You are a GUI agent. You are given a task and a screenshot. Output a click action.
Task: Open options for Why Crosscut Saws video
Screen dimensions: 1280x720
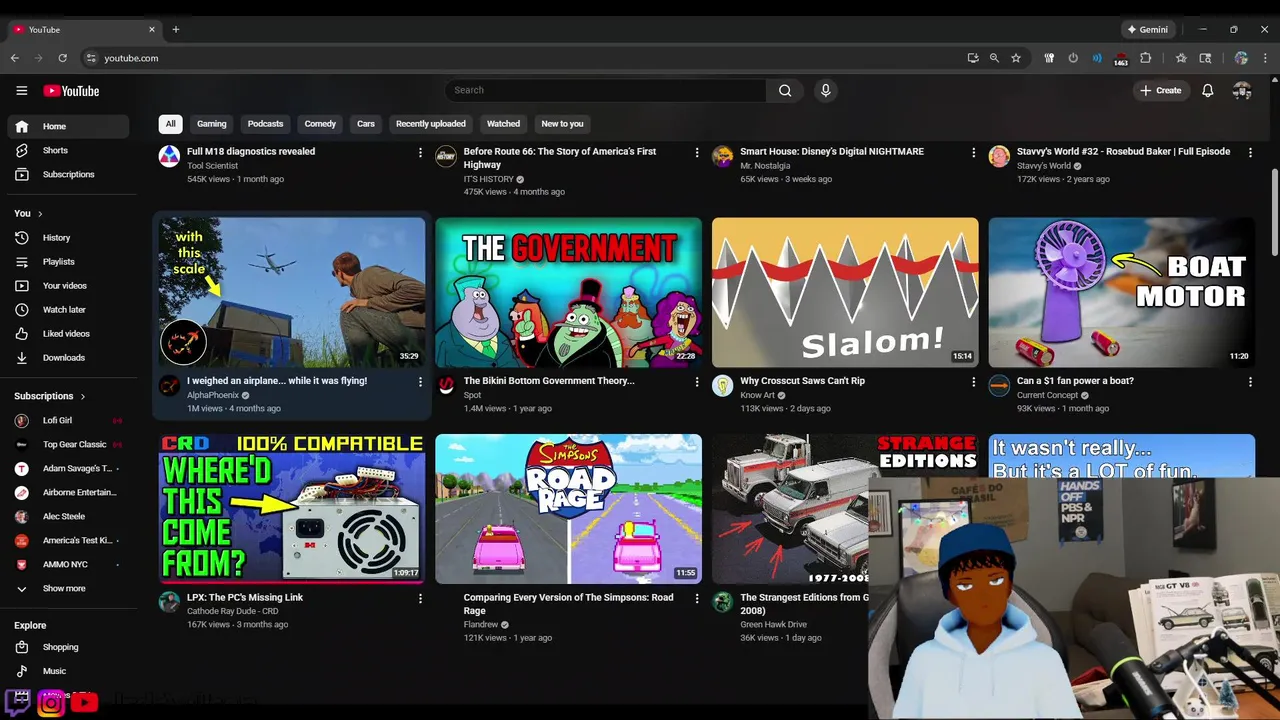pyautogui.click(x=973, y=382)
